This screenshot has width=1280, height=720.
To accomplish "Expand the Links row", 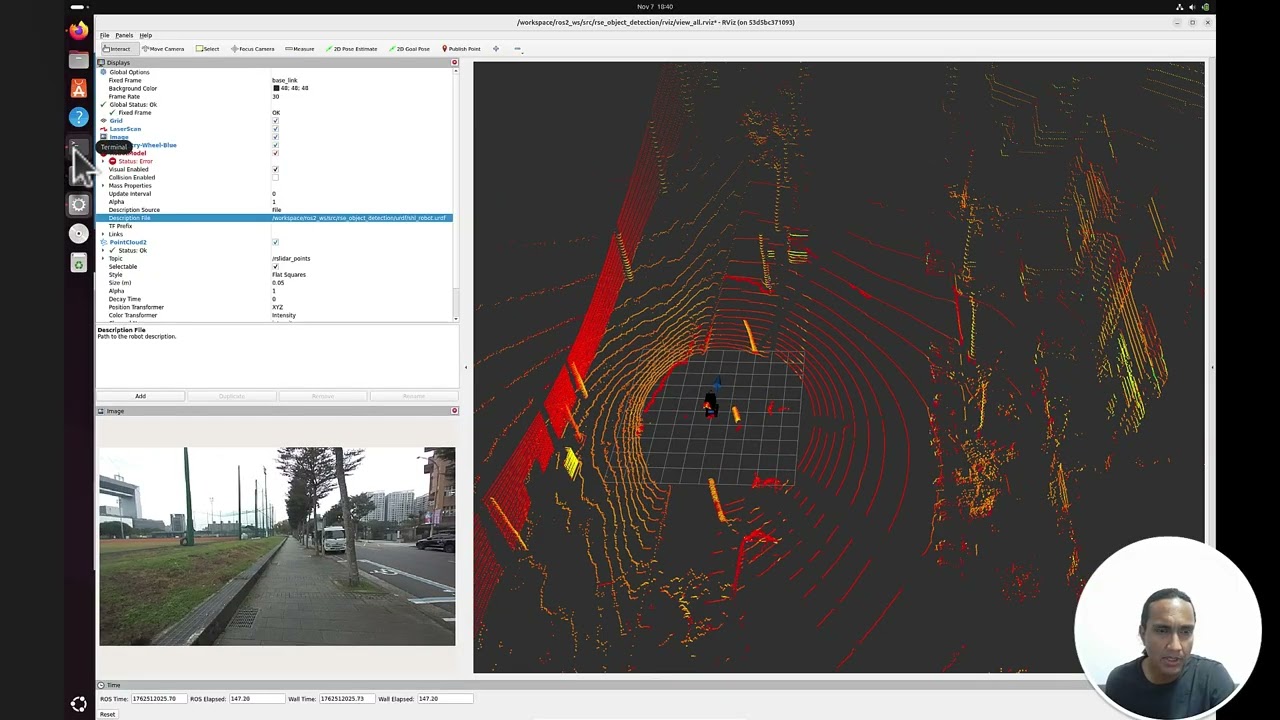I will coord(103,234).
